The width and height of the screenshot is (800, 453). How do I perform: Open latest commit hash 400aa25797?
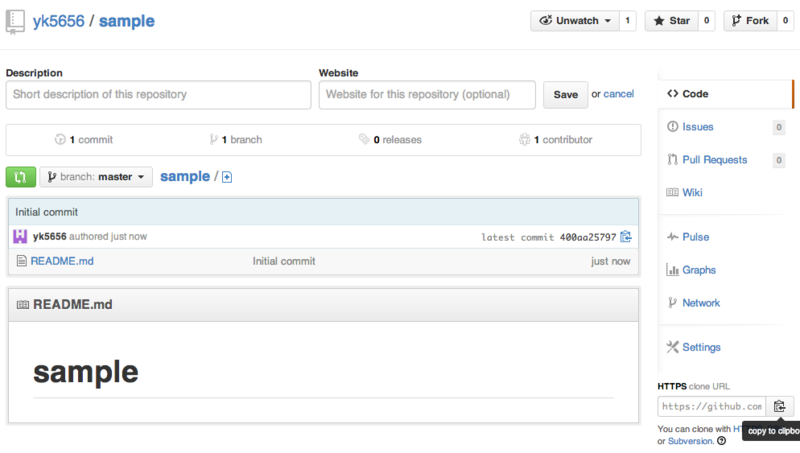(x=588, y=237)
